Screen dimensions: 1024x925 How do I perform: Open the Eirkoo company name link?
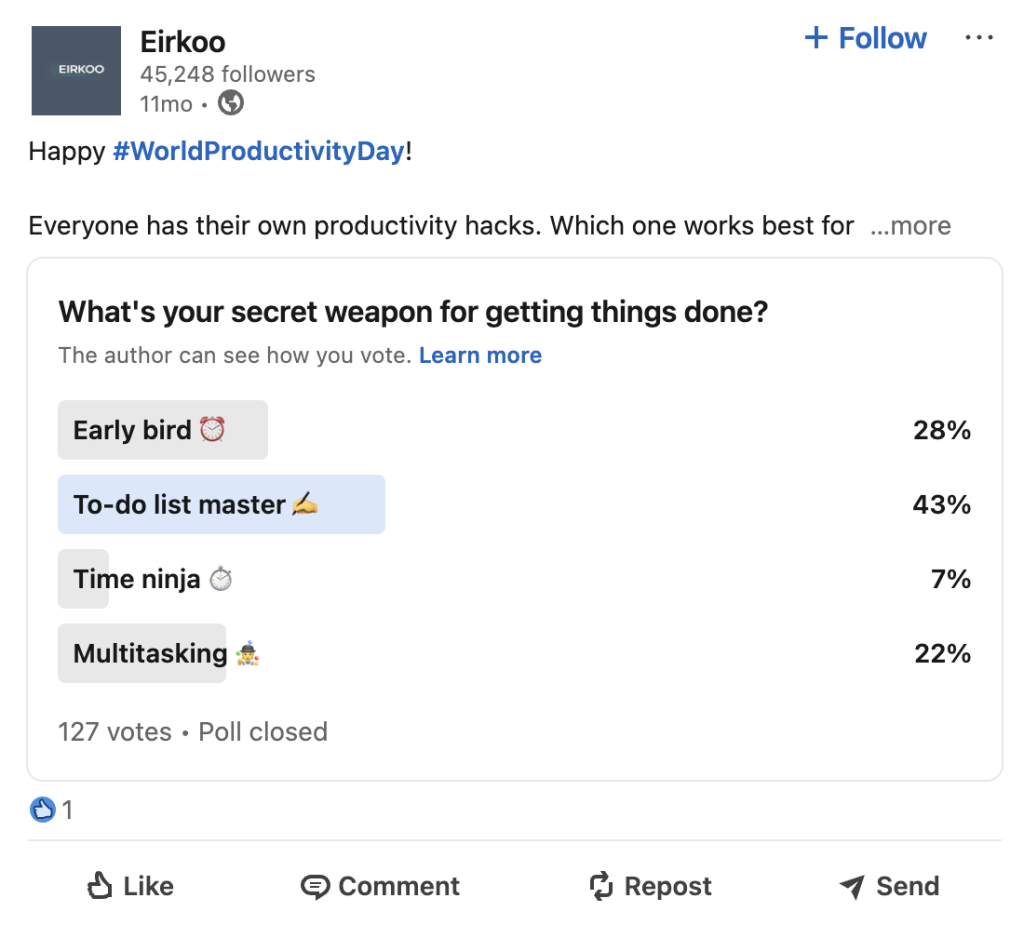click(183, 42)
